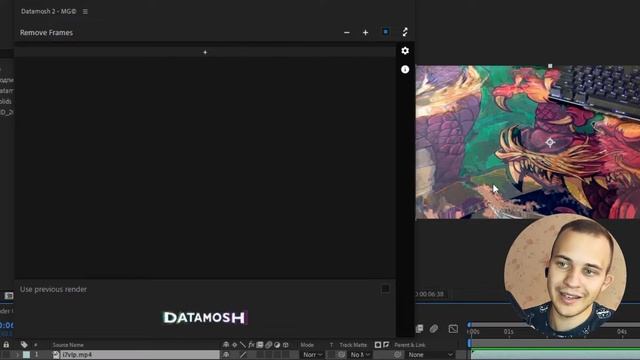Toggle the Shy switch on layer i7vlp.mp4

click(x=226, y=355)
